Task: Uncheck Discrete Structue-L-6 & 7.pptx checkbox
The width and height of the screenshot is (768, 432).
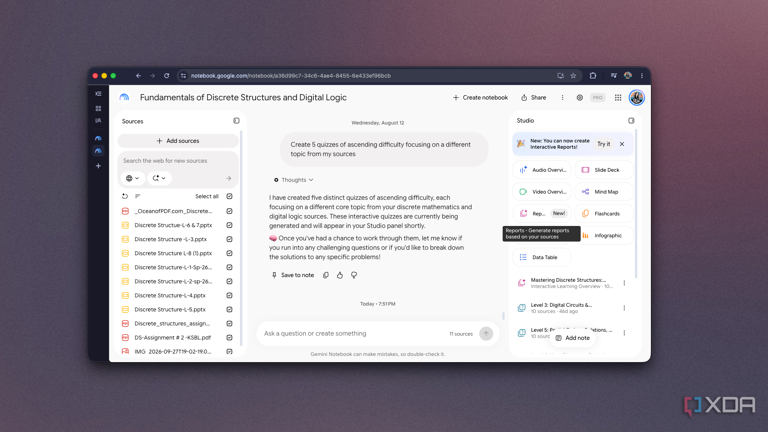Action: 229,225
